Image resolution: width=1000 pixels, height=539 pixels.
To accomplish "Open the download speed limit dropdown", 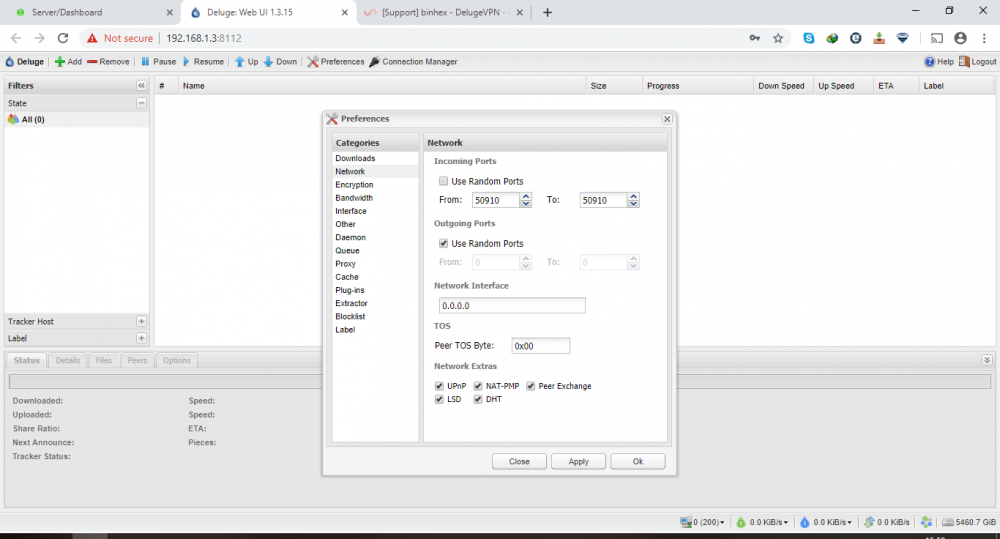I will (763, 522).
